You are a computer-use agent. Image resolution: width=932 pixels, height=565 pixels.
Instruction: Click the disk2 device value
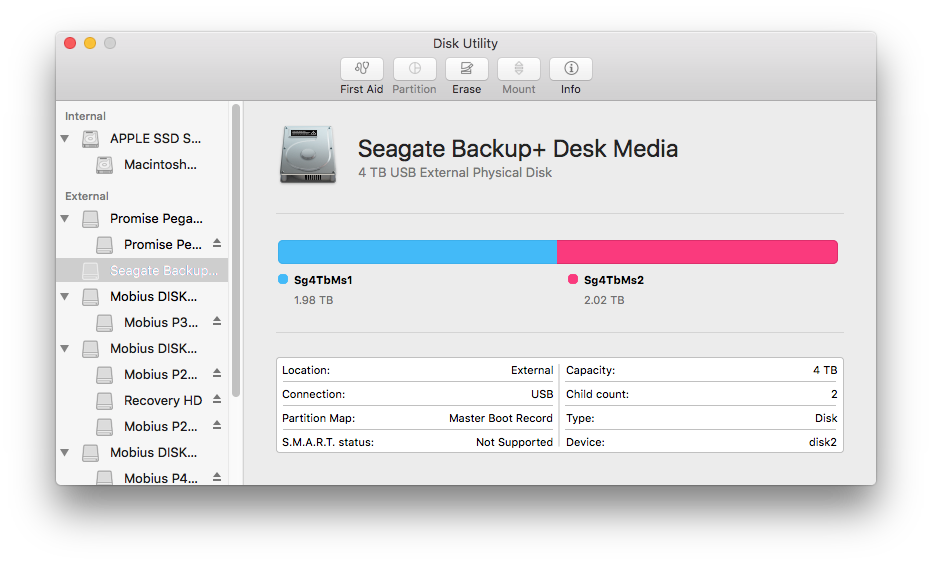pos(823,442)
